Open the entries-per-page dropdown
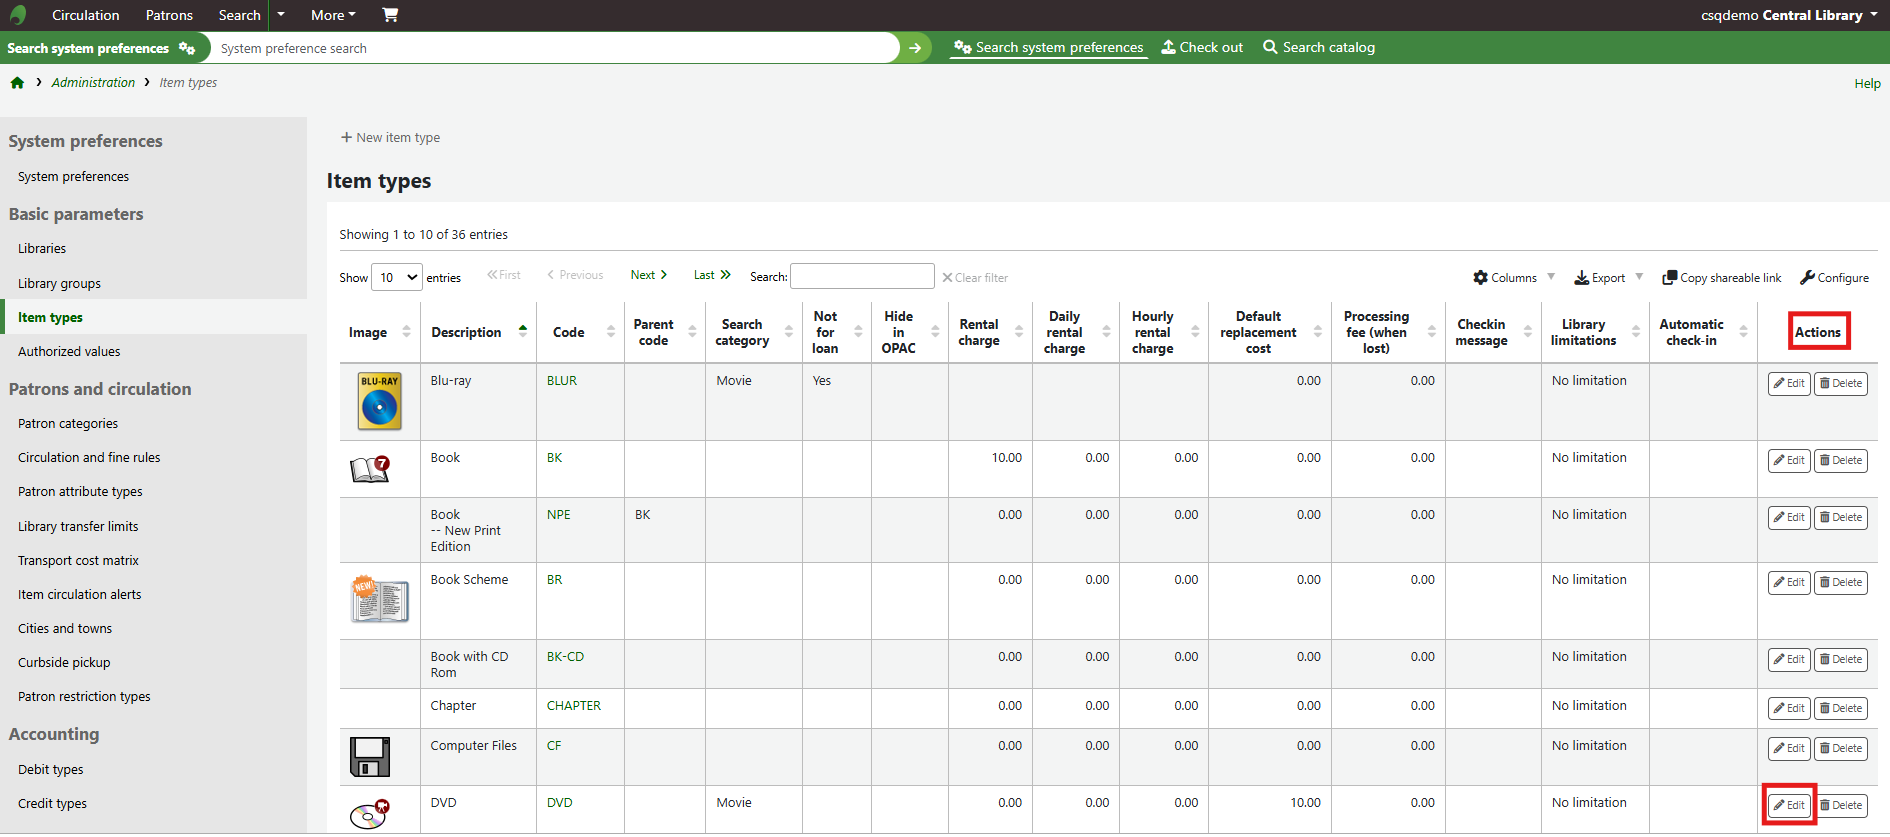Screen dimensions: 1890x837 tap(397, 277)
